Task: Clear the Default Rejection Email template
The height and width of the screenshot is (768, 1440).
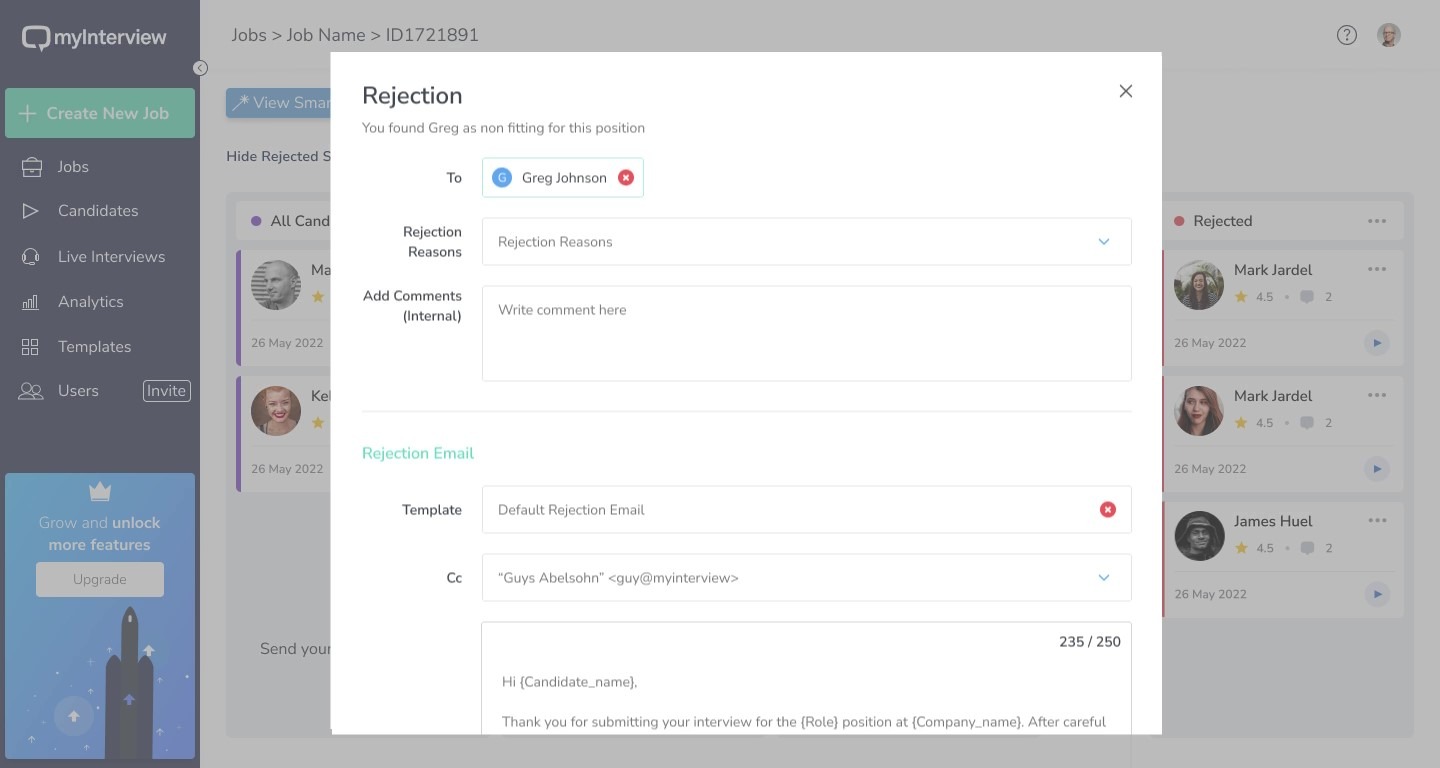Action: click(x=1107, y=510)
